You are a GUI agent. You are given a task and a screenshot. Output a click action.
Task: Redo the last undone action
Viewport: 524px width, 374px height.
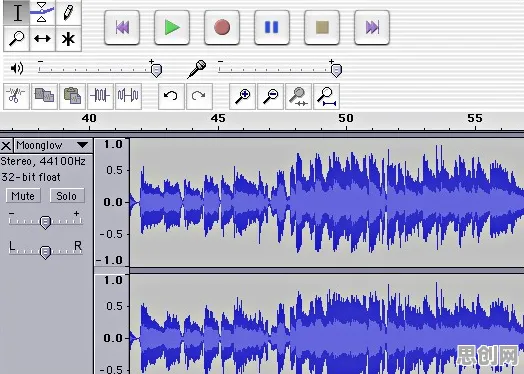[x=199, y=96]
